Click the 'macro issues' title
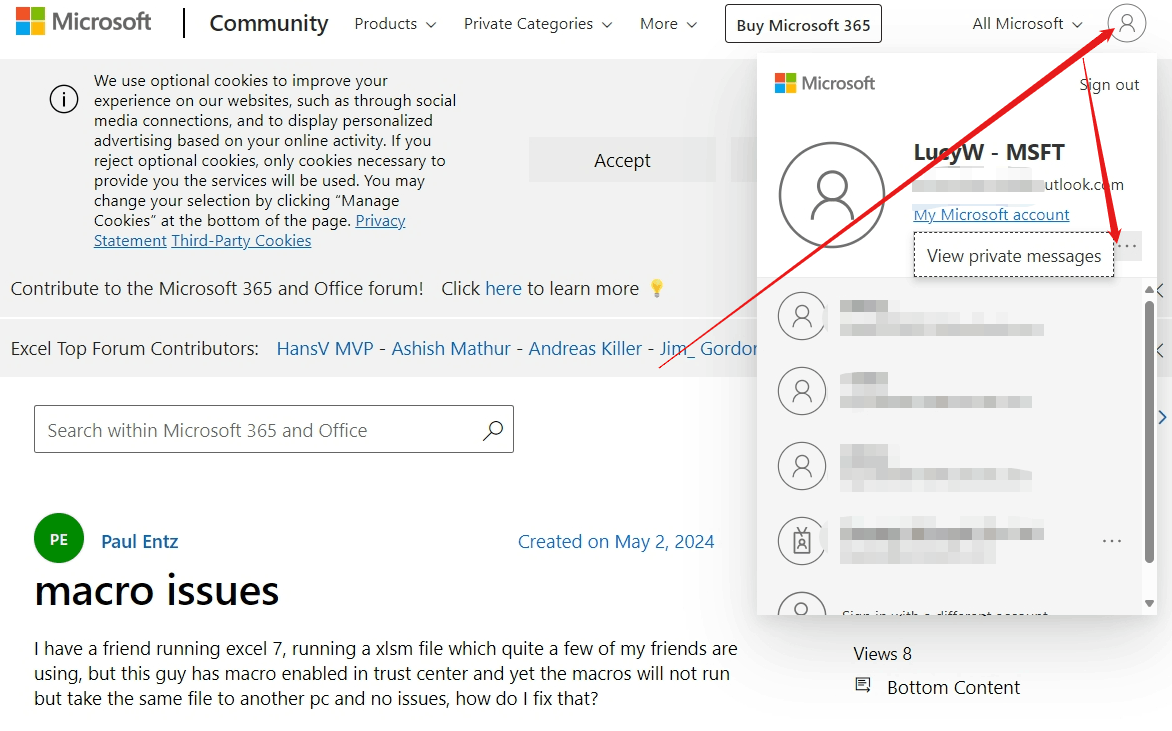Viewport: 1172px width, 731px height. [x=156, y=590]
